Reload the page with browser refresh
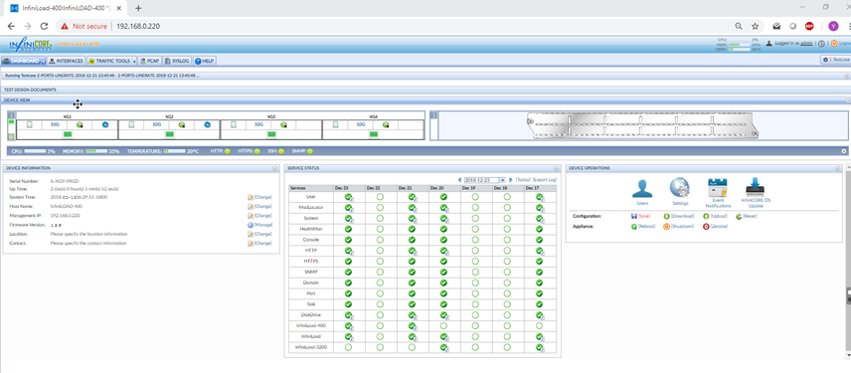Image resolution: width=851 pixels, height=373 pixels. [x=45, y=26]
